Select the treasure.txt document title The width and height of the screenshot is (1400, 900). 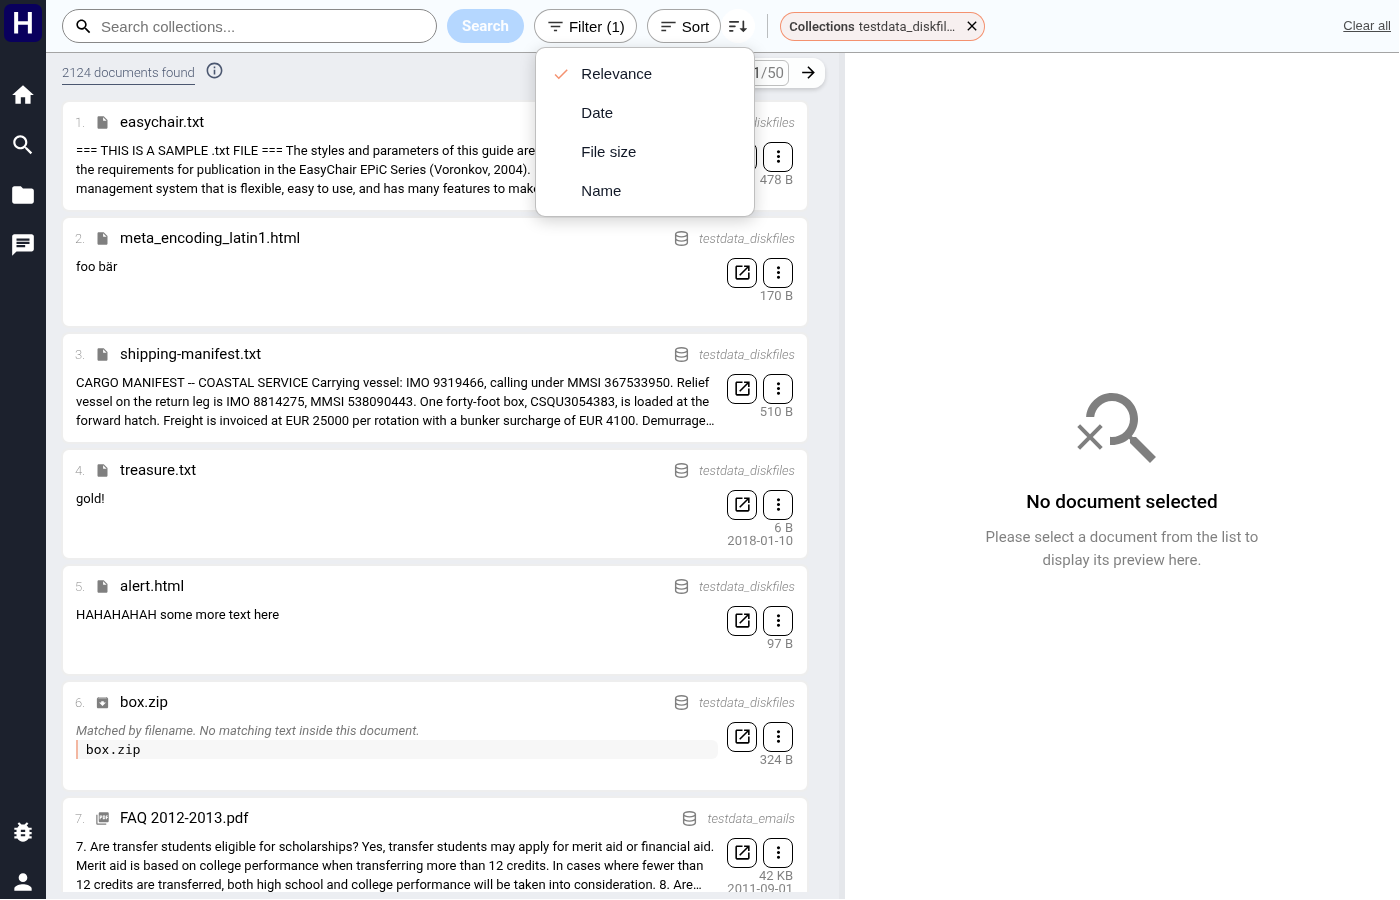coord(158,470)
